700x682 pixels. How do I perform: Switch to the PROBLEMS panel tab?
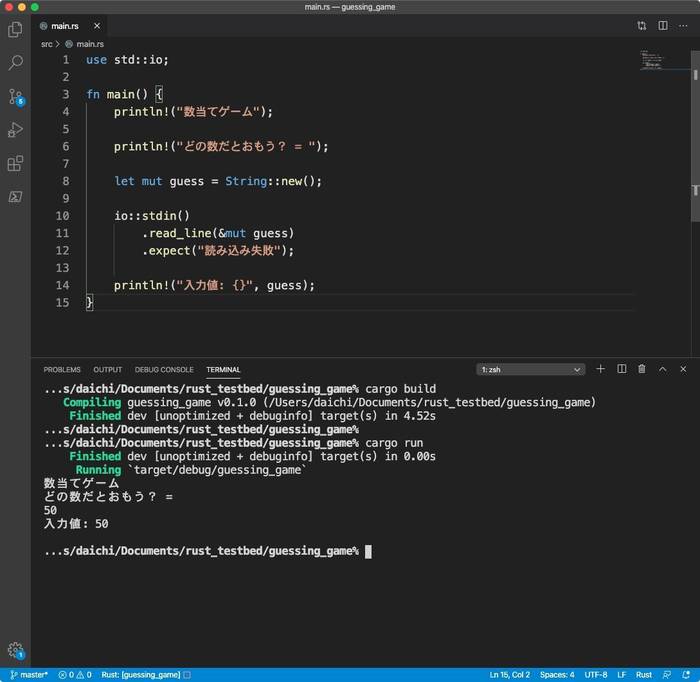[x=62, y=370]
